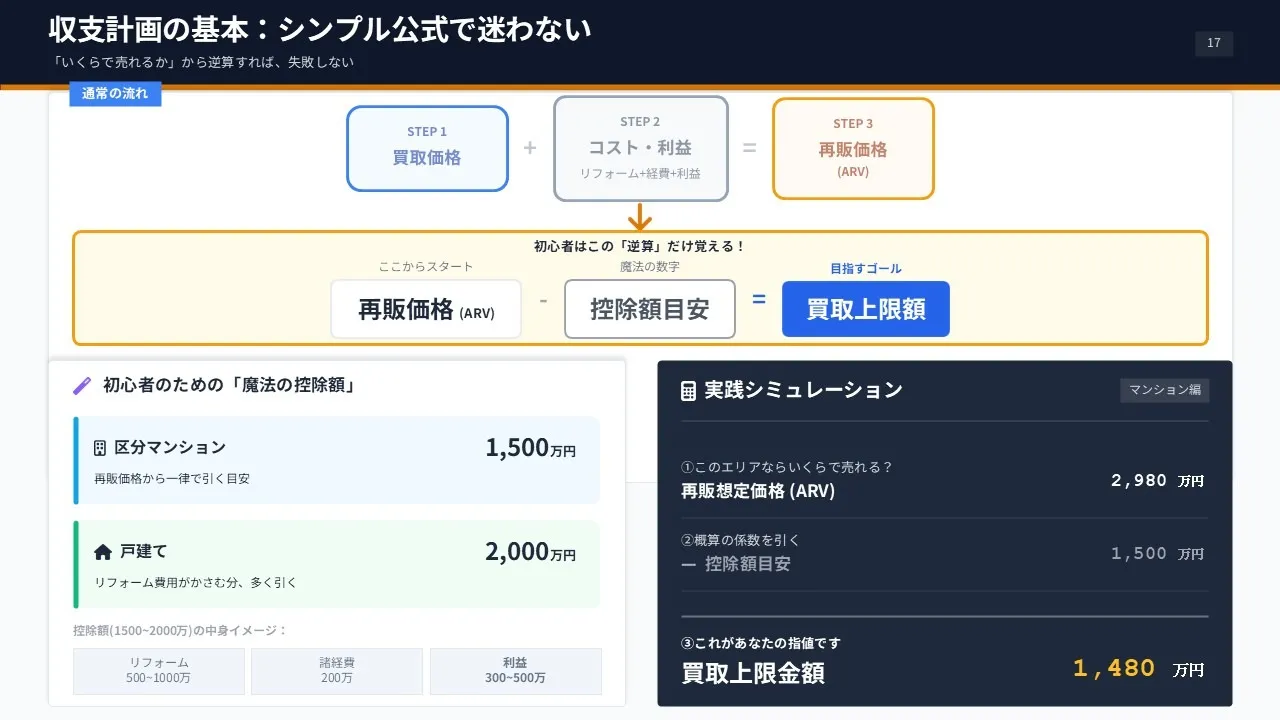Screen dimensions: 1280x720
Task: Click the house icon next to 戸建て
Action: [102, 552]
